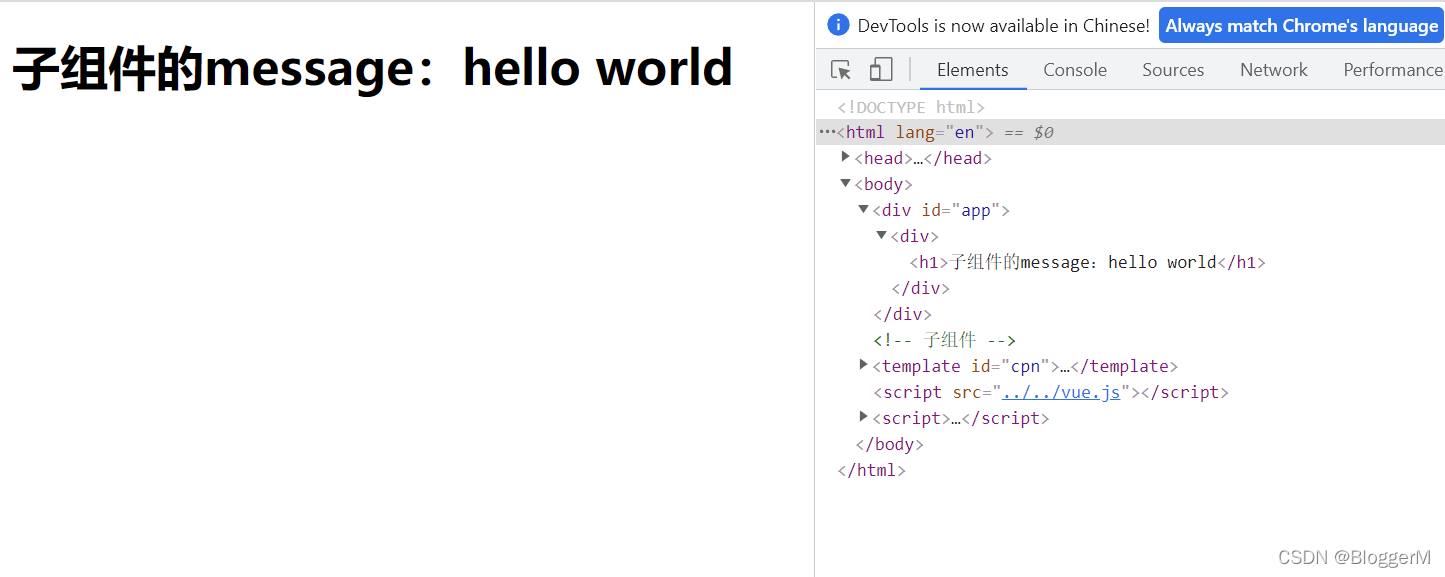Collapse the body element node
Viewport: 1445px width, 577px height.
(846, 183)
